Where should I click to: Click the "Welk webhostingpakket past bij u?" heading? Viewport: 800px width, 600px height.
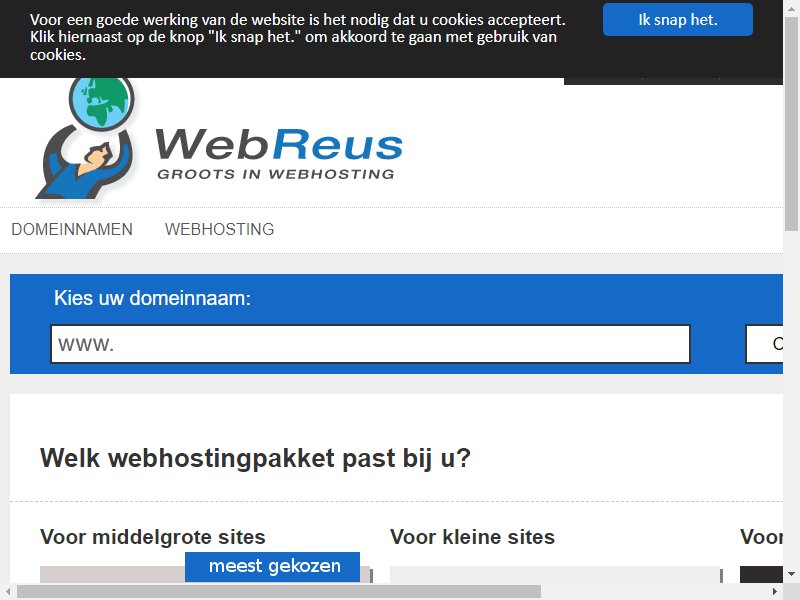(x=255, y=458)
